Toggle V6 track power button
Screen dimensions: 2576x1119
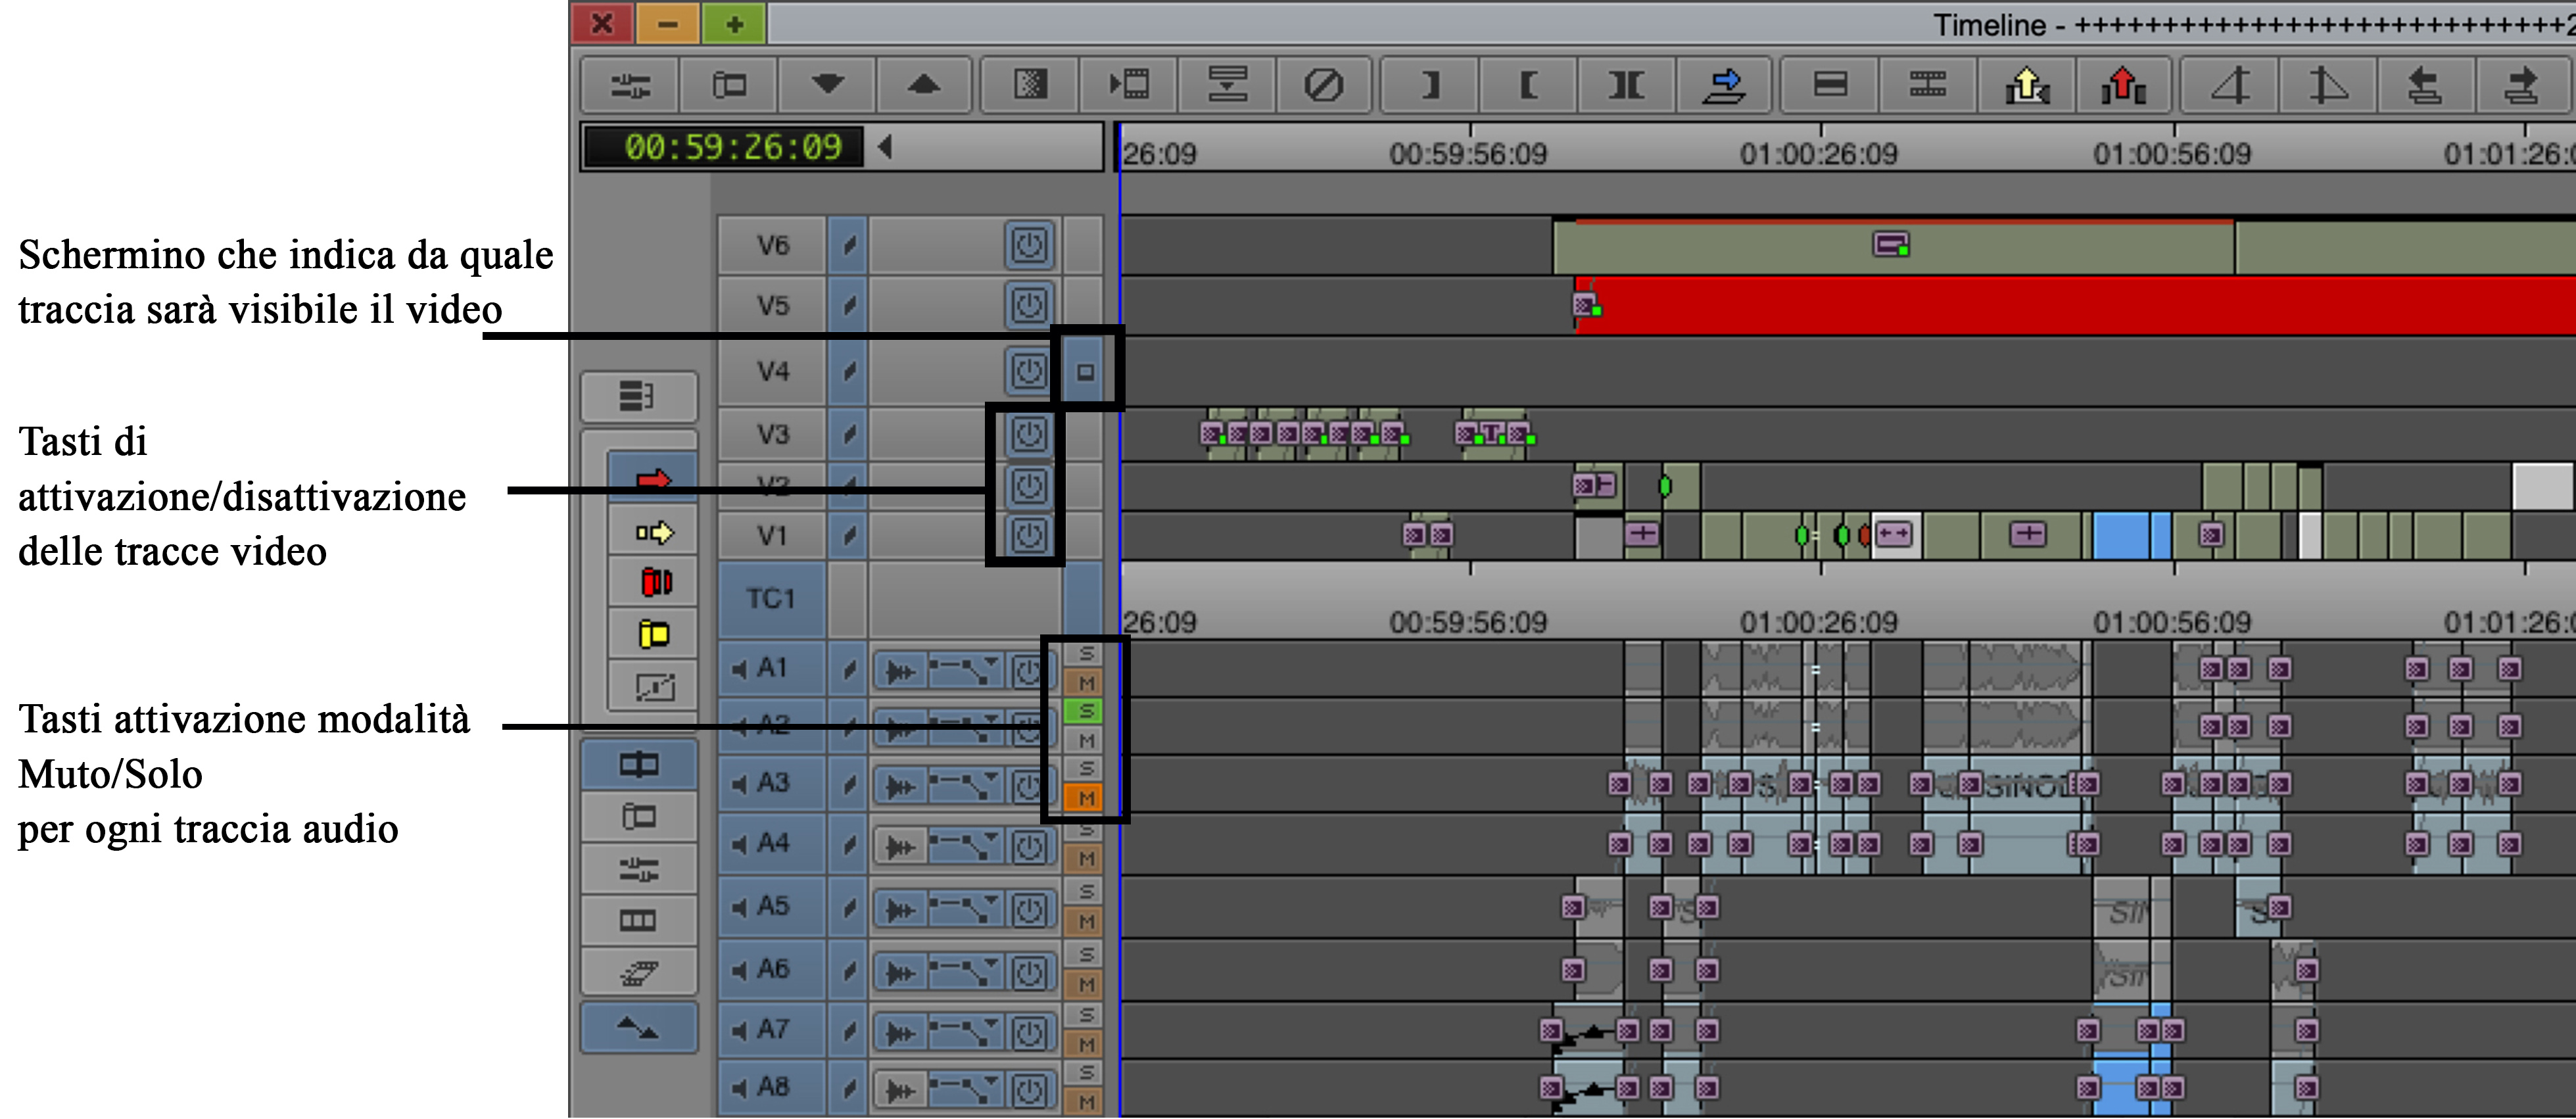coord(1029,245)
